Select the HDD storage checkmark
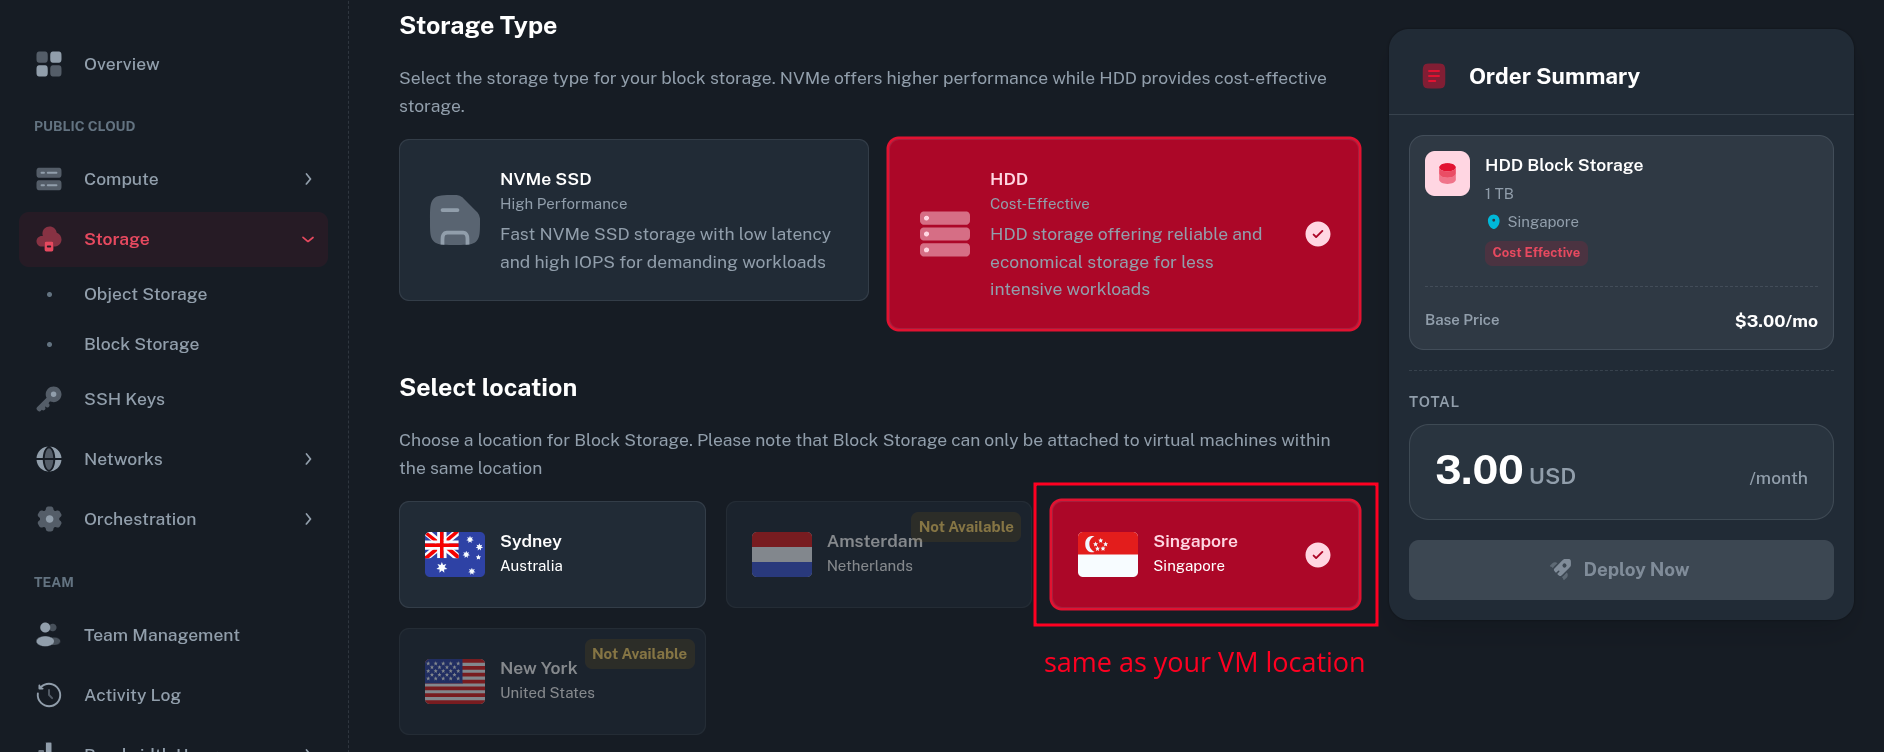1884x752 pixels. 1318,234
